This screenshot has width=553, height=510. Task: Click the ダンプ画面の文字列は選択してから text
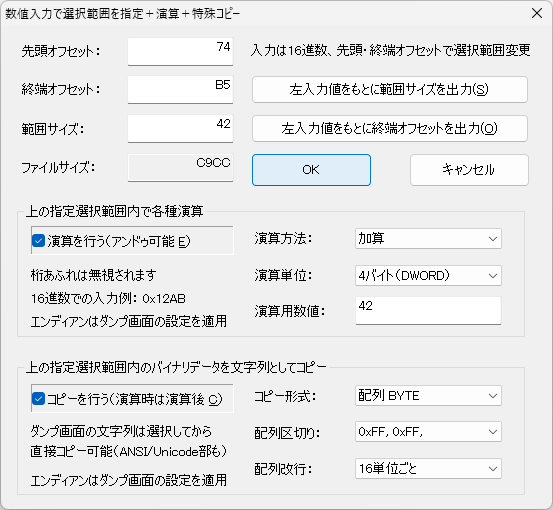(121, 431)
